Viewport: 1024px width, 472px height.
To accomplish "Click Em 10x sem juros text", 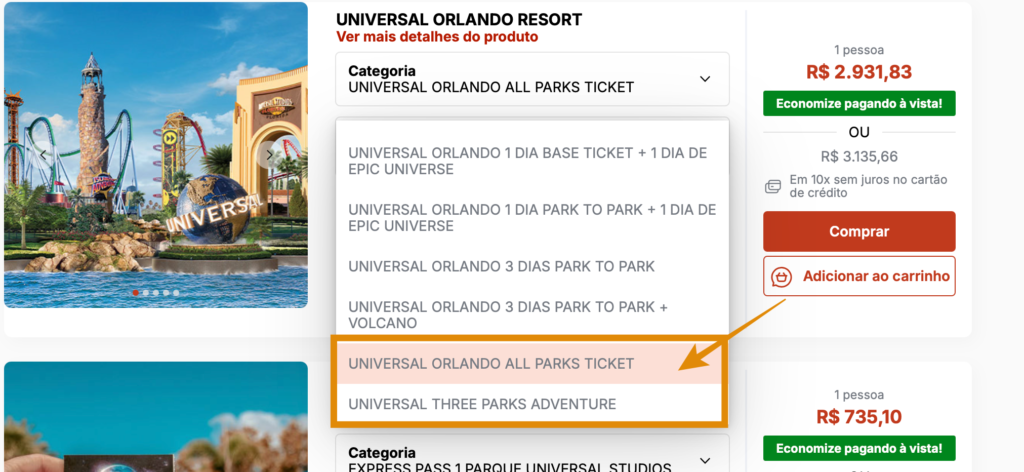I will pyautogui.click(x=868, y=186).
